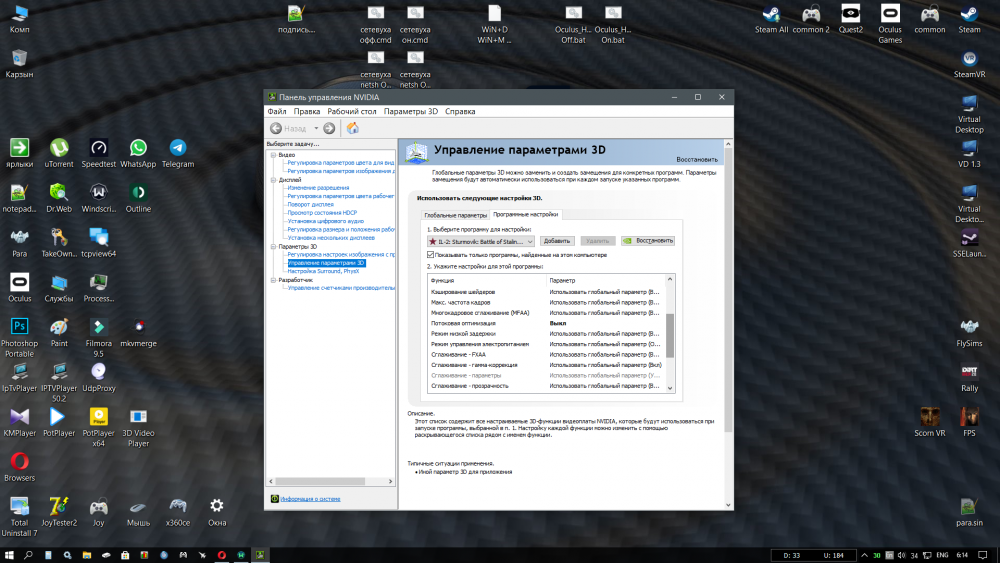Open the uTorrent desktop icon
Image resolution: width=1000 pixels, height=563 pixels.
(59, 149)
